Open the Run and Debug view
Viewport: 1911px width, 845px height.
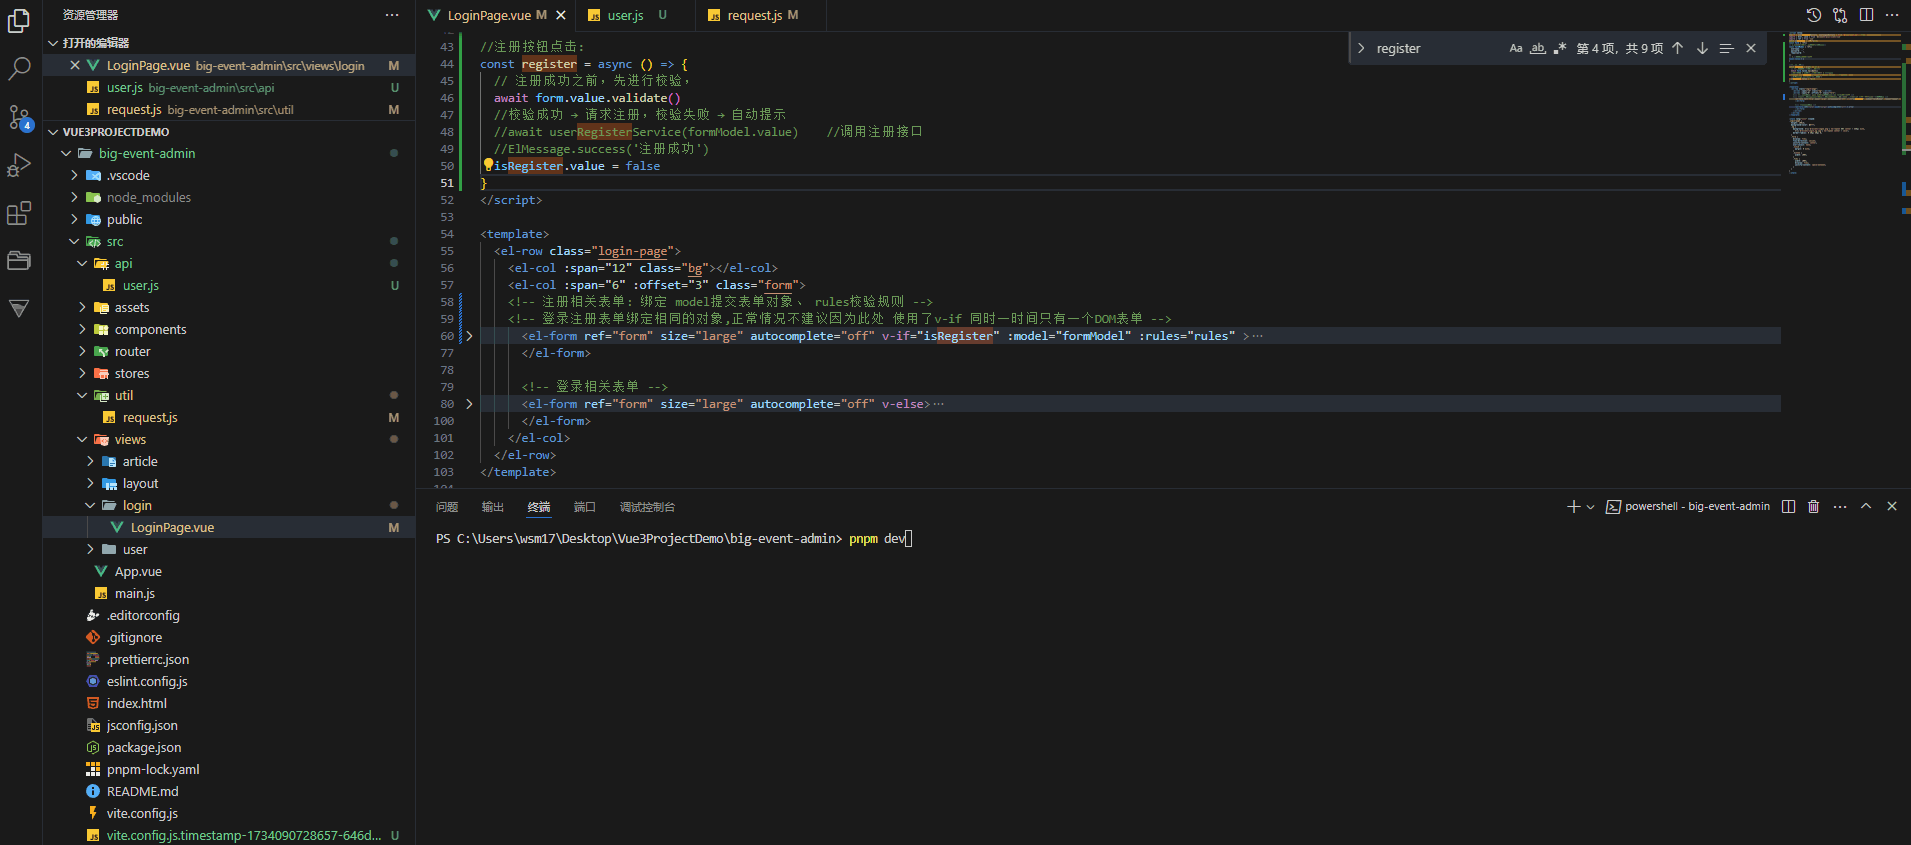19,165
